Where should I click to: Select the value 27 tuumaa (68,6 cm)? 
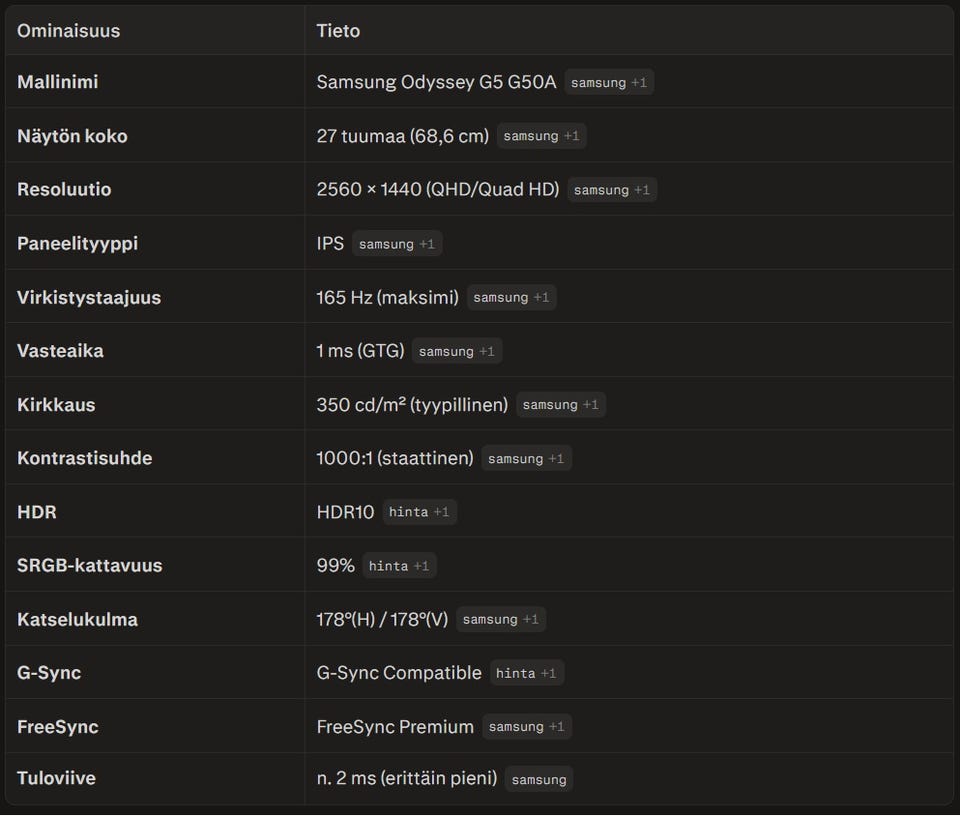(403, 136)
